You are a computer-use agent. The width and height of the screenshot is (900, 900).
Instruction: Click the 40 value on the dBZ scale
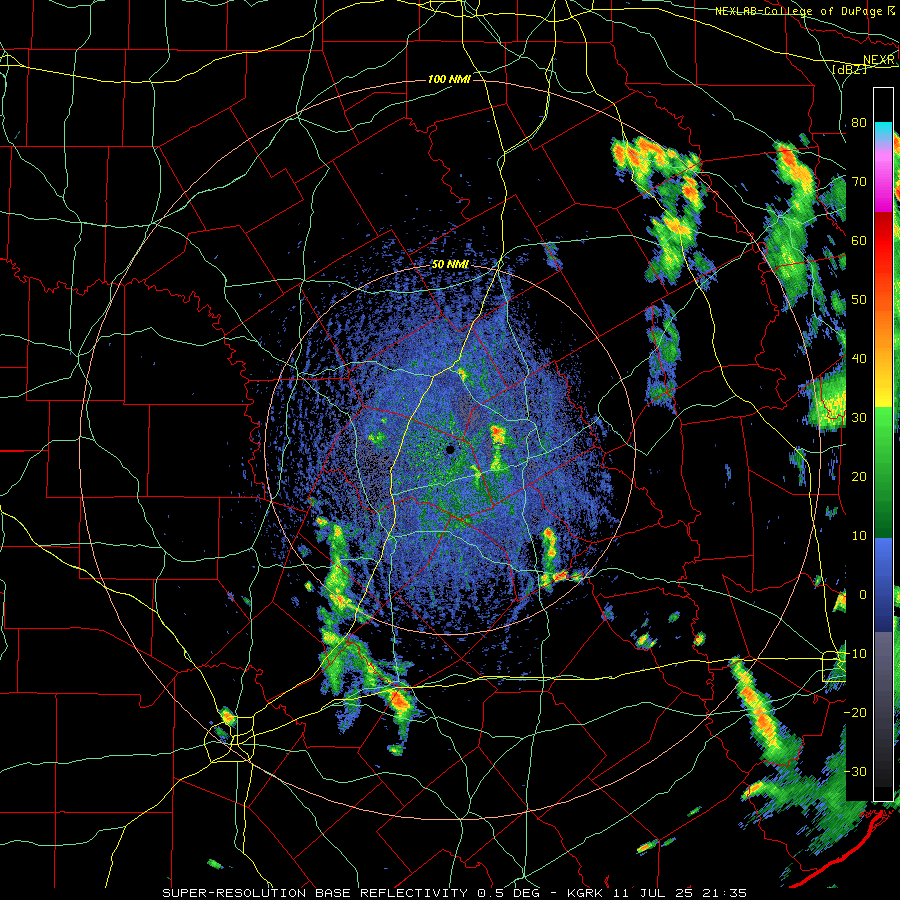click(x=859, y=359)
